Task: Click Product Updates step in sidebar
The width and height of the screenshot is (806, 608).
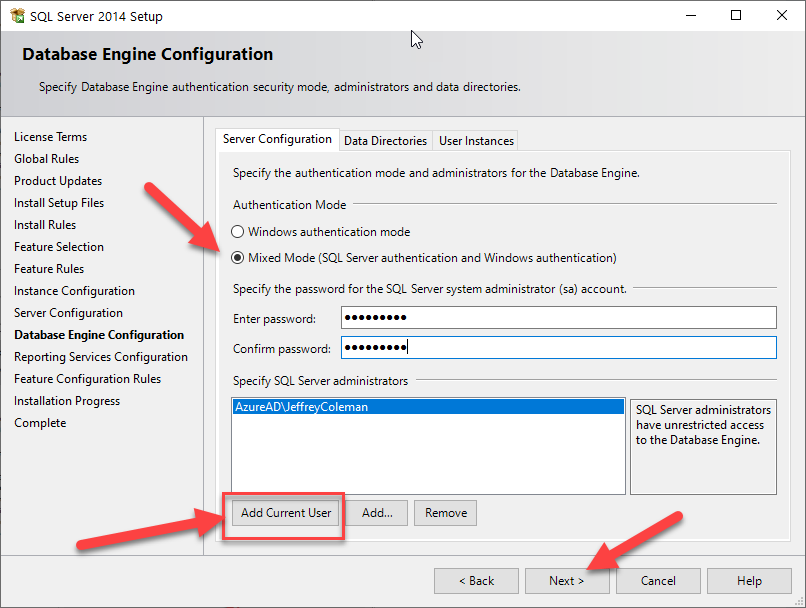Action: click(x=58, y=181)
